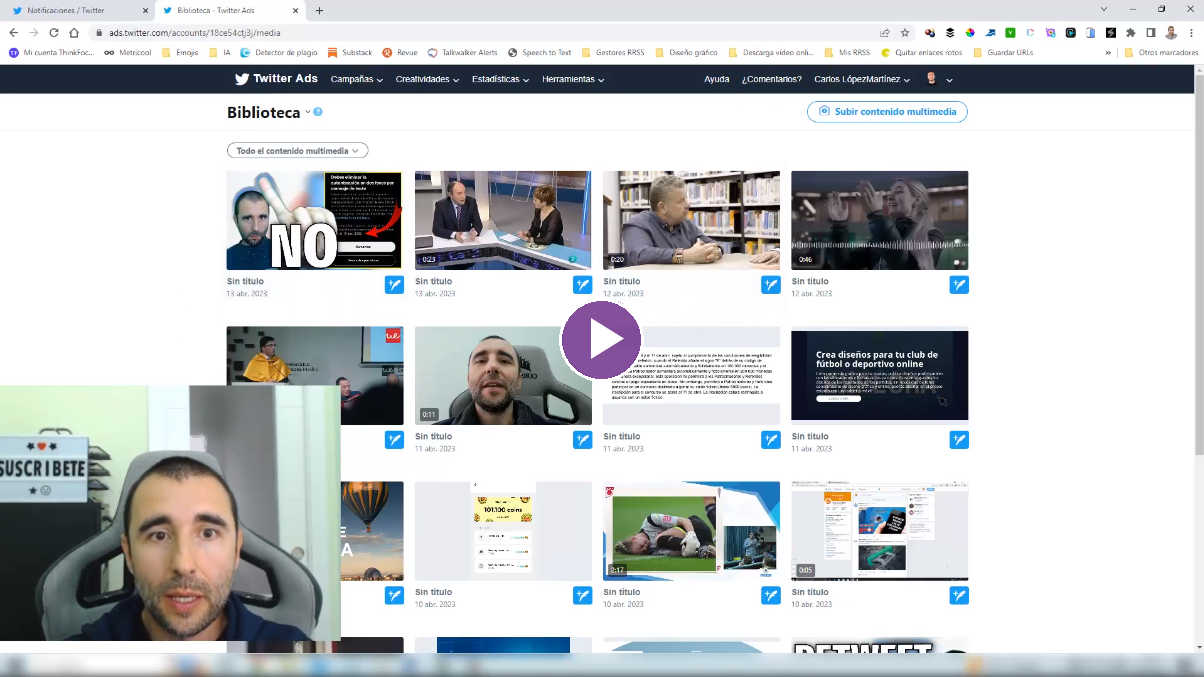Image resolution: width=1204 pixels, height=677 pixels.
Task: Open the Biblioteca title chevron
Action: (308, 112)
